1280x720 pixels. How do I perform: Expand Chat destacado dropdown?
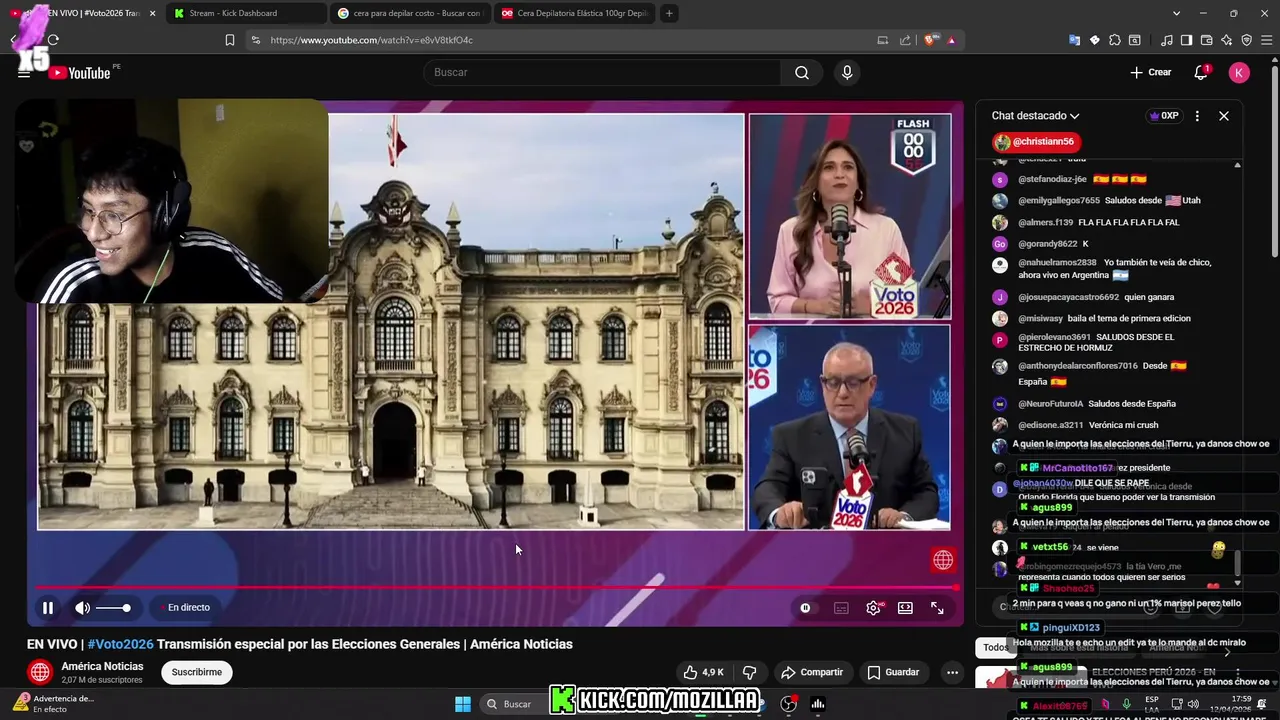pyautogui.click(x=1036, y=116)
